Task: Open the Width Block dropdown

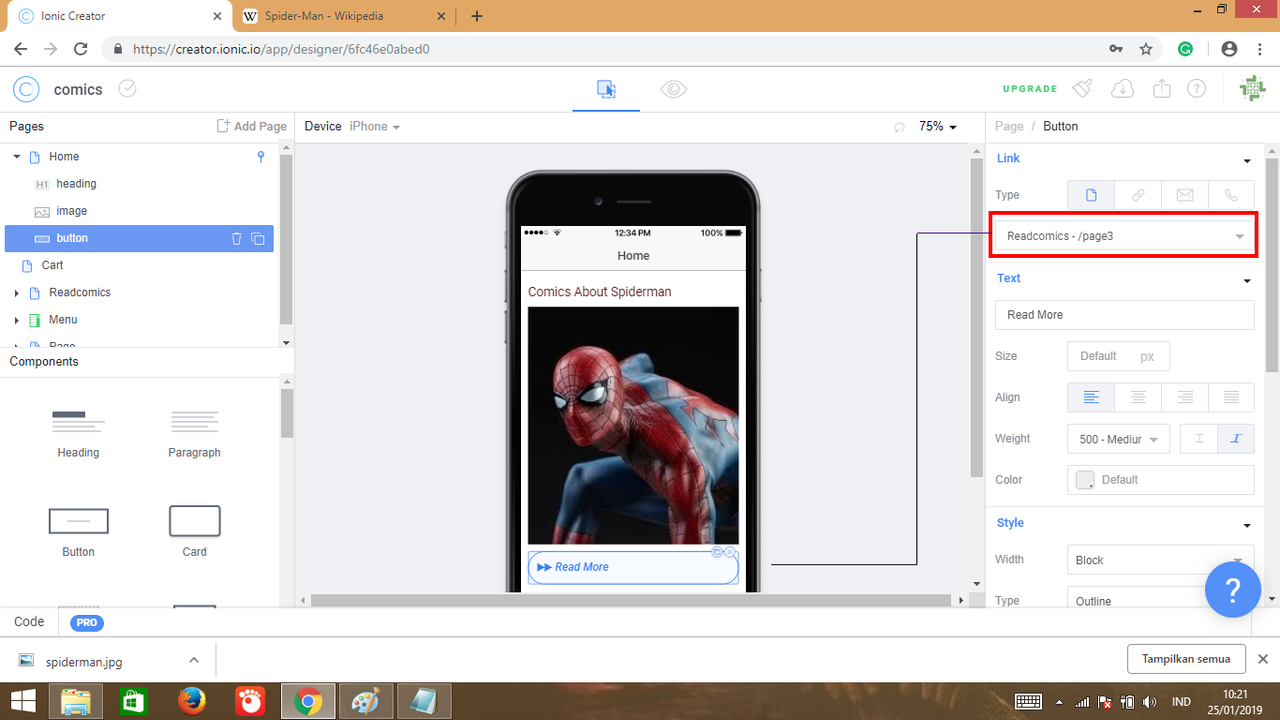Action: (1160, 560)
